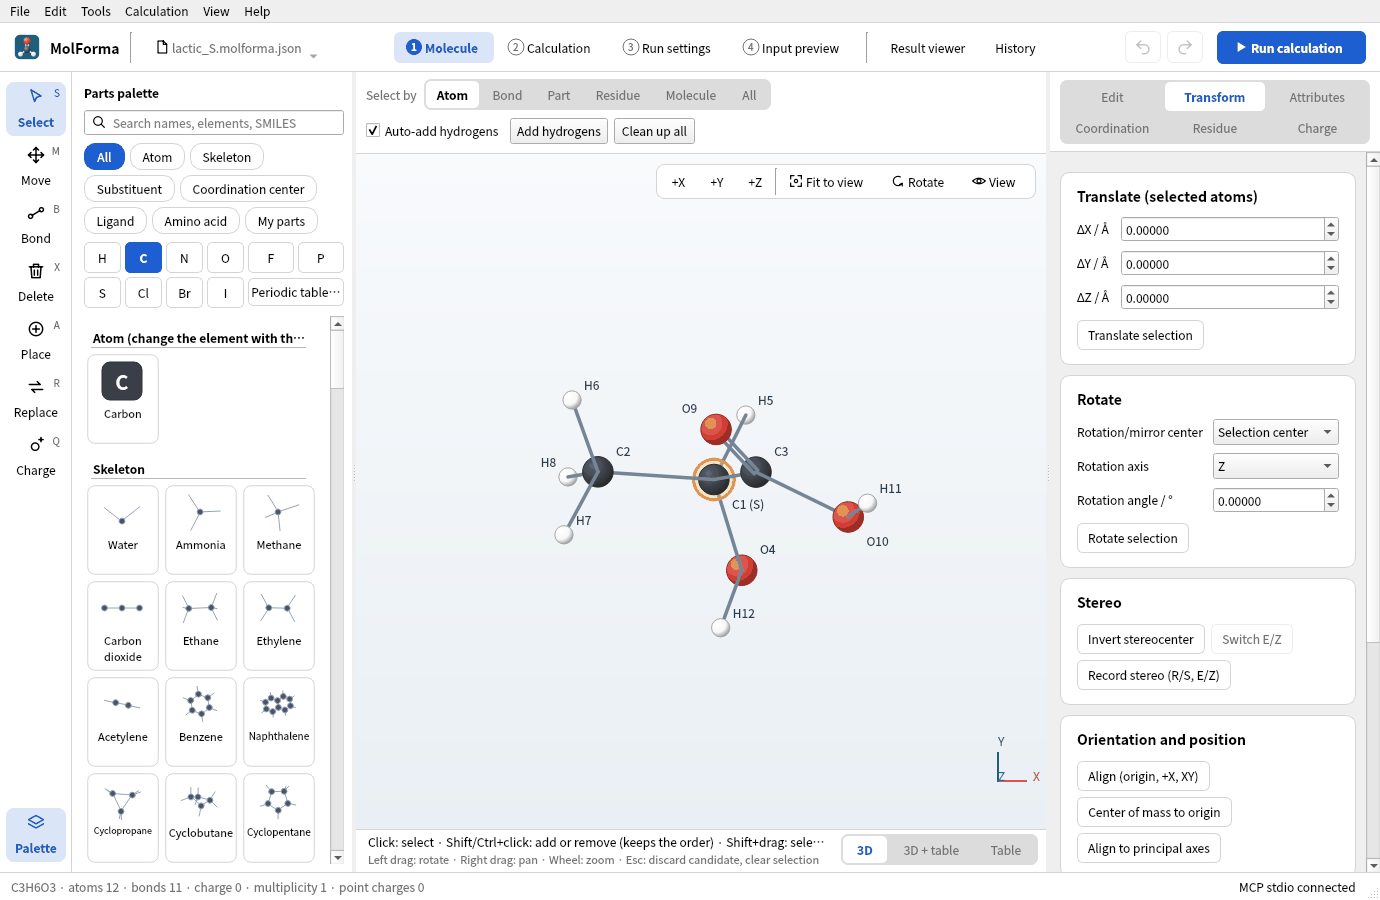1380x900 pixels.
Task: Click the parts palette search field
Action: (214, 123)
